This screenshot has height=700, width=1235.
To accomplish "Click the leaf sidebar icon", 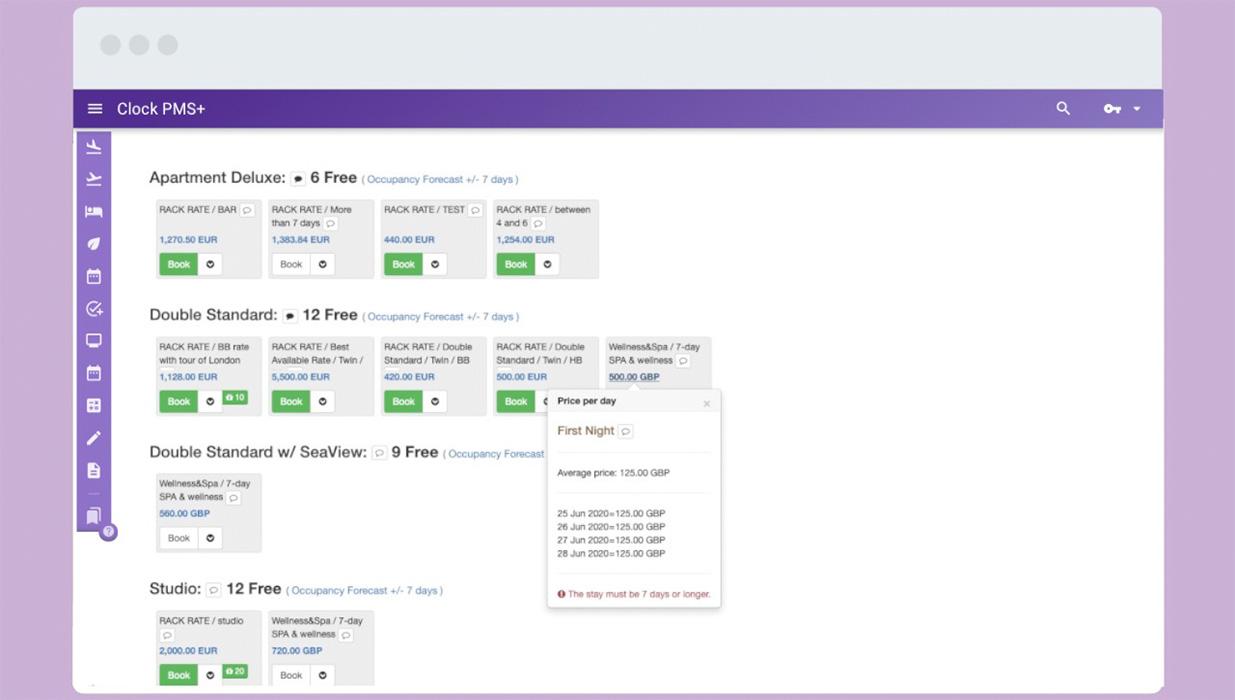I will (94, 244).
